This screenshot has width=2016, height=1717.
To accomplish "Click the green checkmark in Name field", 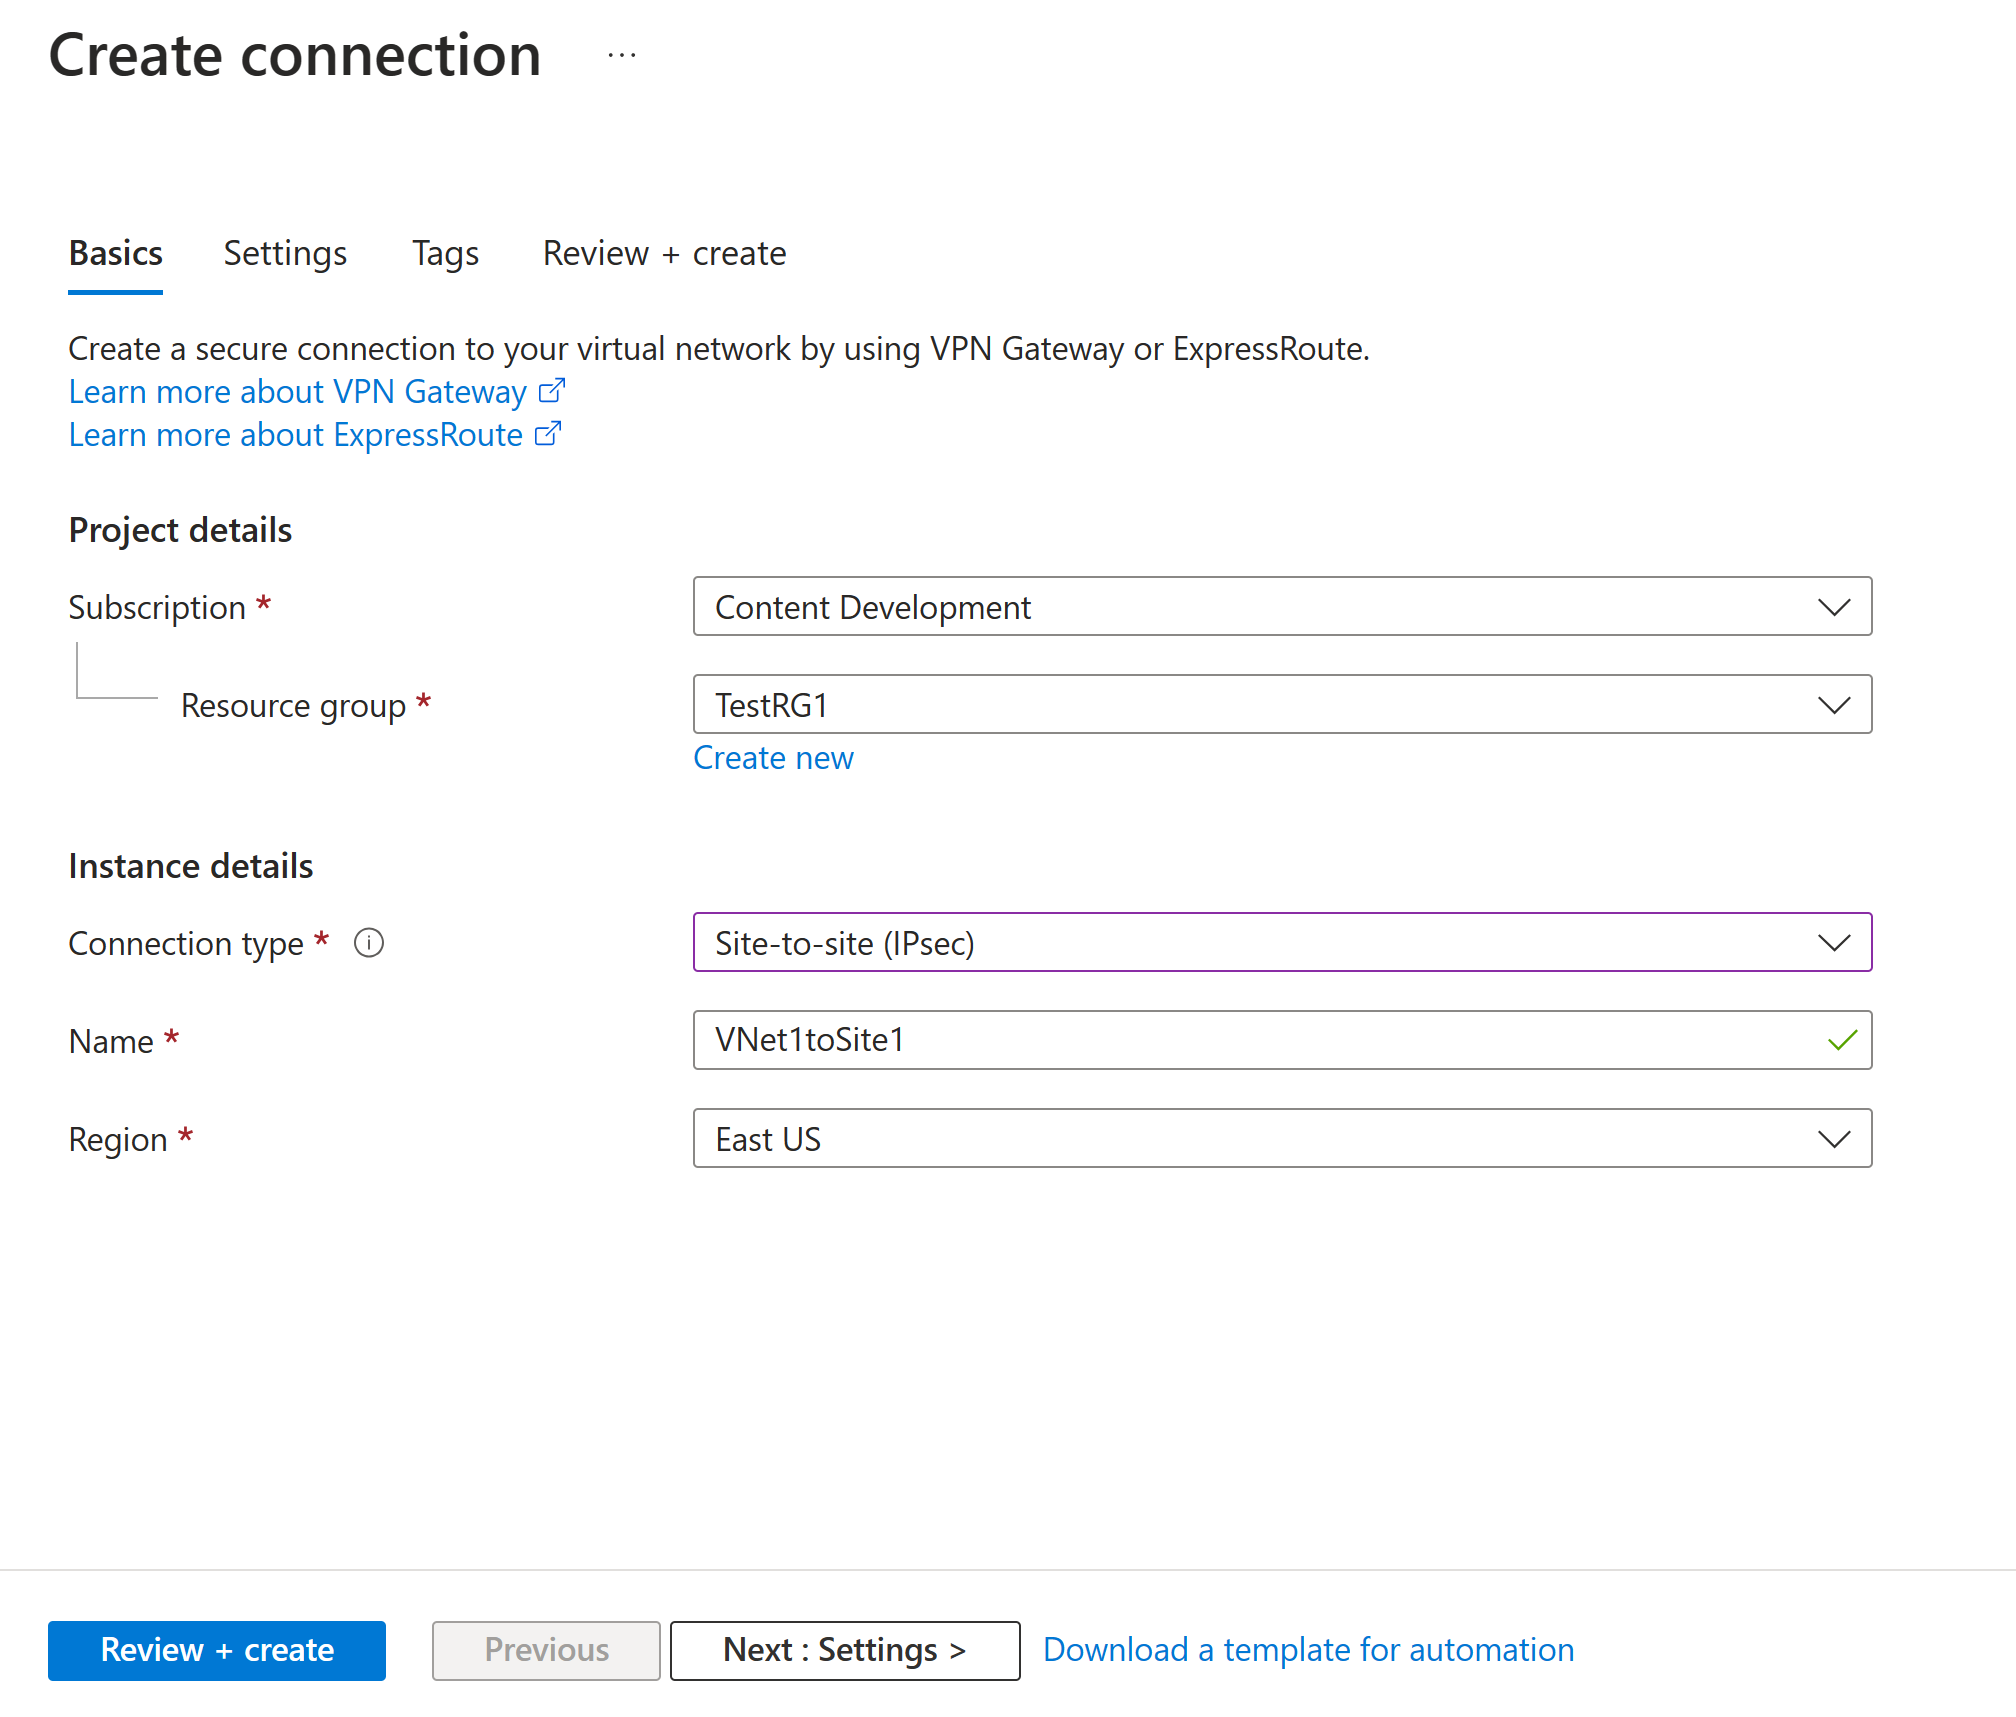I will pos(1842,1041).
